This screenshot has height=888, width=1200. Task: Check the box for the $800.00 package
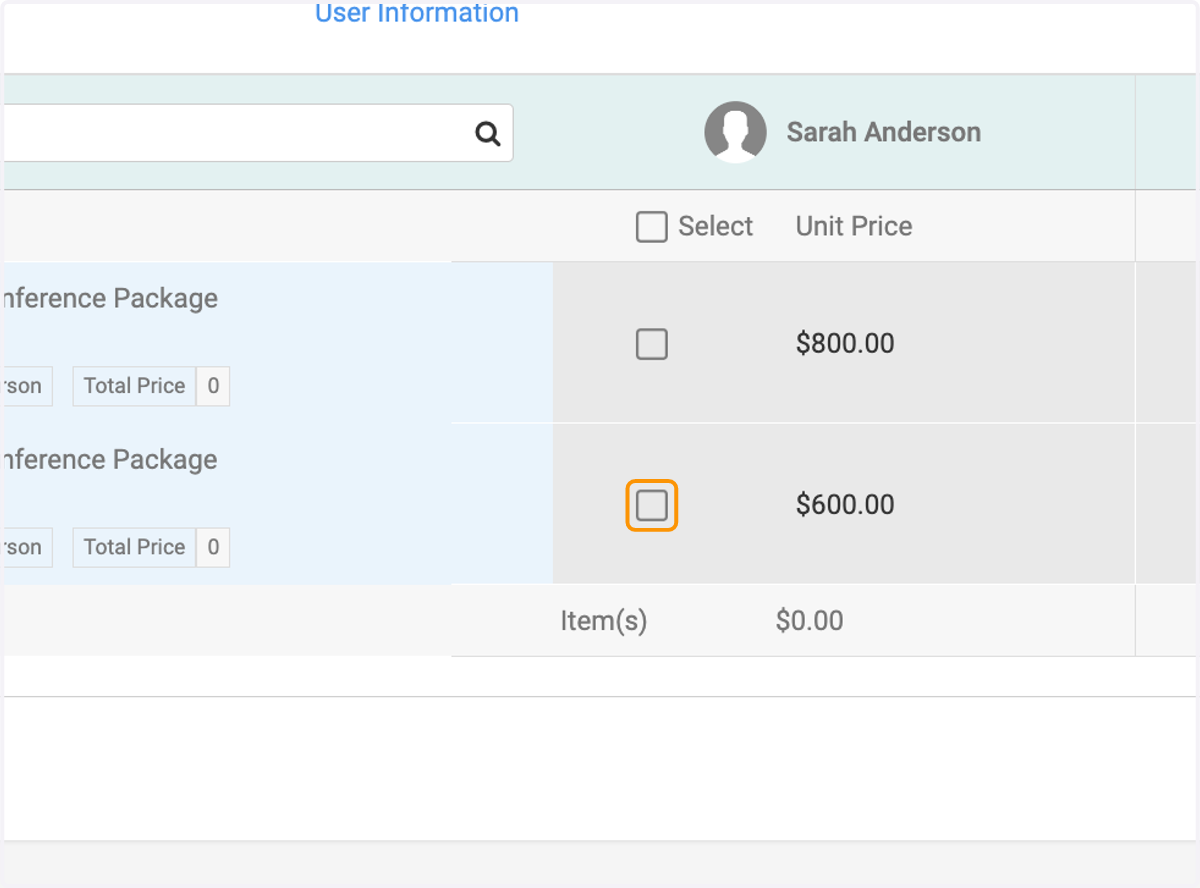[651, 345]
